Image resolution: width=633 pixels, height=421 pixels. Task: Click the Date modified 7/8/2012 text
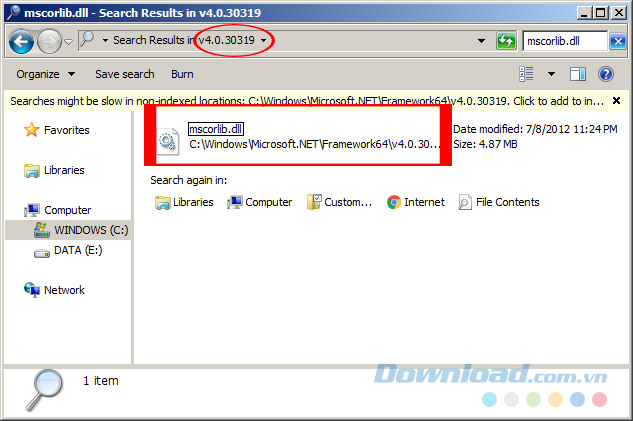click(535, 129)
